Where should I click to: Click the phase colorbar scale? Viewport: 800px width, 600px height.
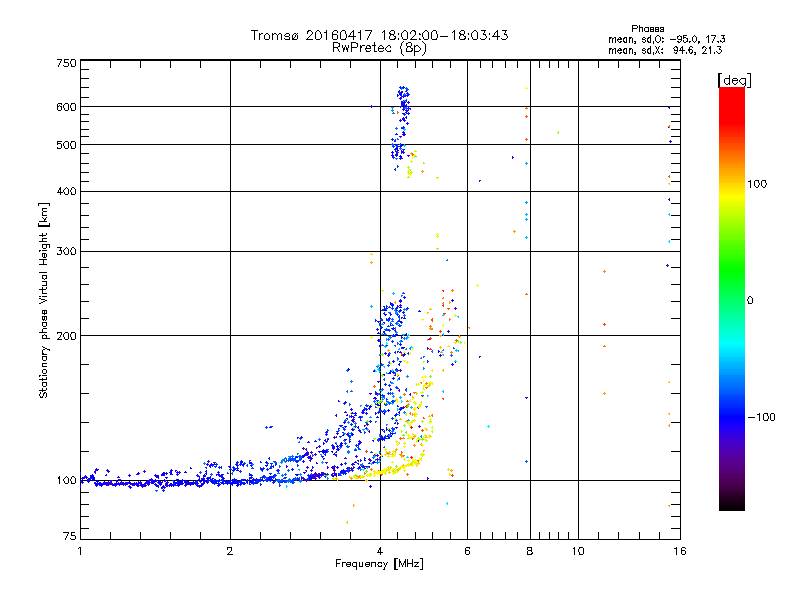[732, 298]
